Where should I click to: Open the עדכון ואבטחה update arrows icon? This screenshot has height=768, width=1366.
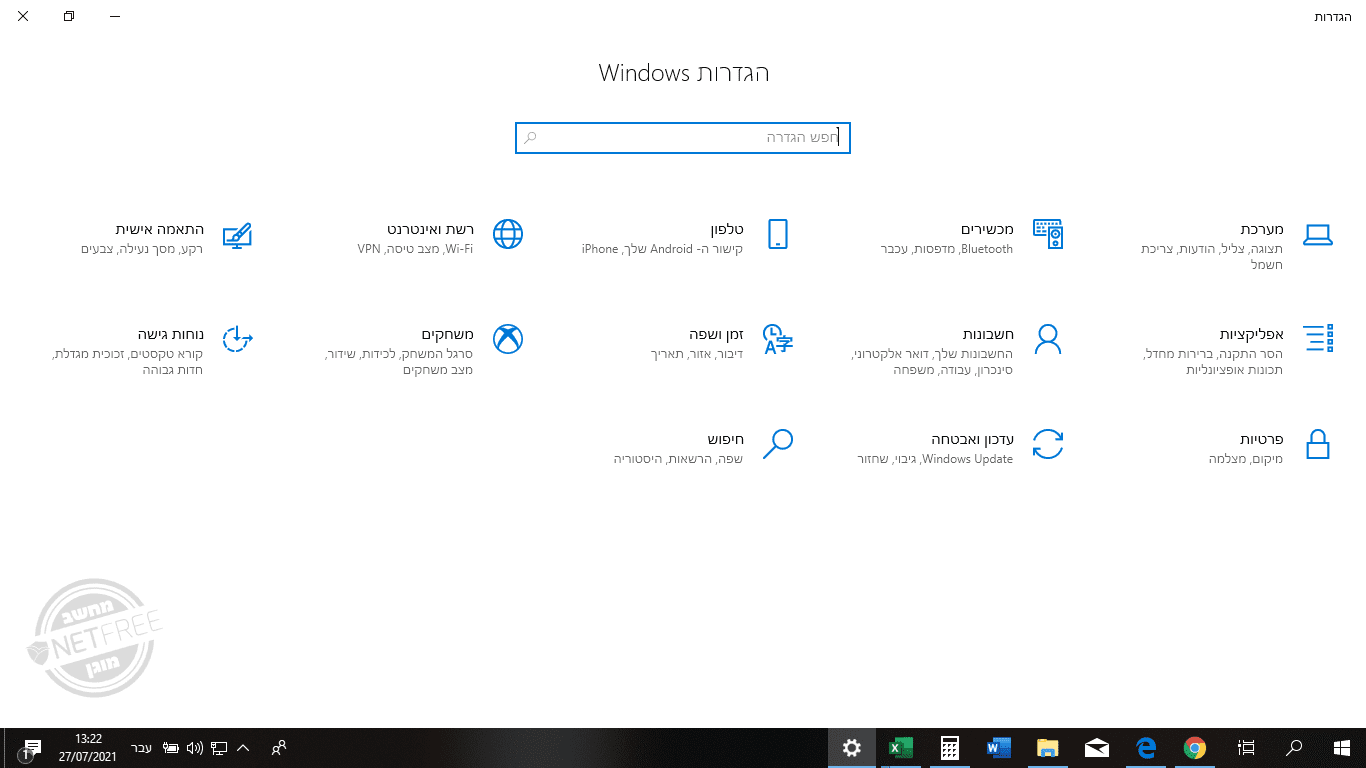pyautogui.click(x=1047, y=444)
